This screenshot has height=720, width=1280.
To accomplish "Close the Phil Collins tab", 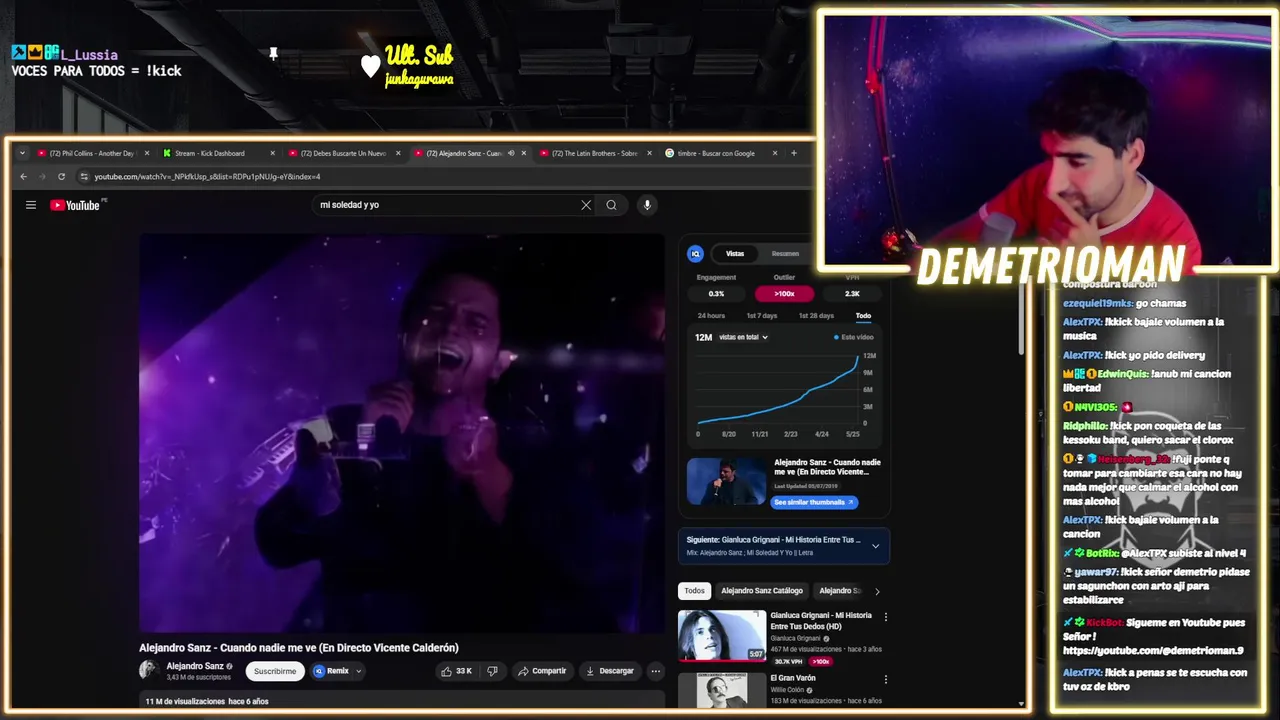I will (147, 153).
